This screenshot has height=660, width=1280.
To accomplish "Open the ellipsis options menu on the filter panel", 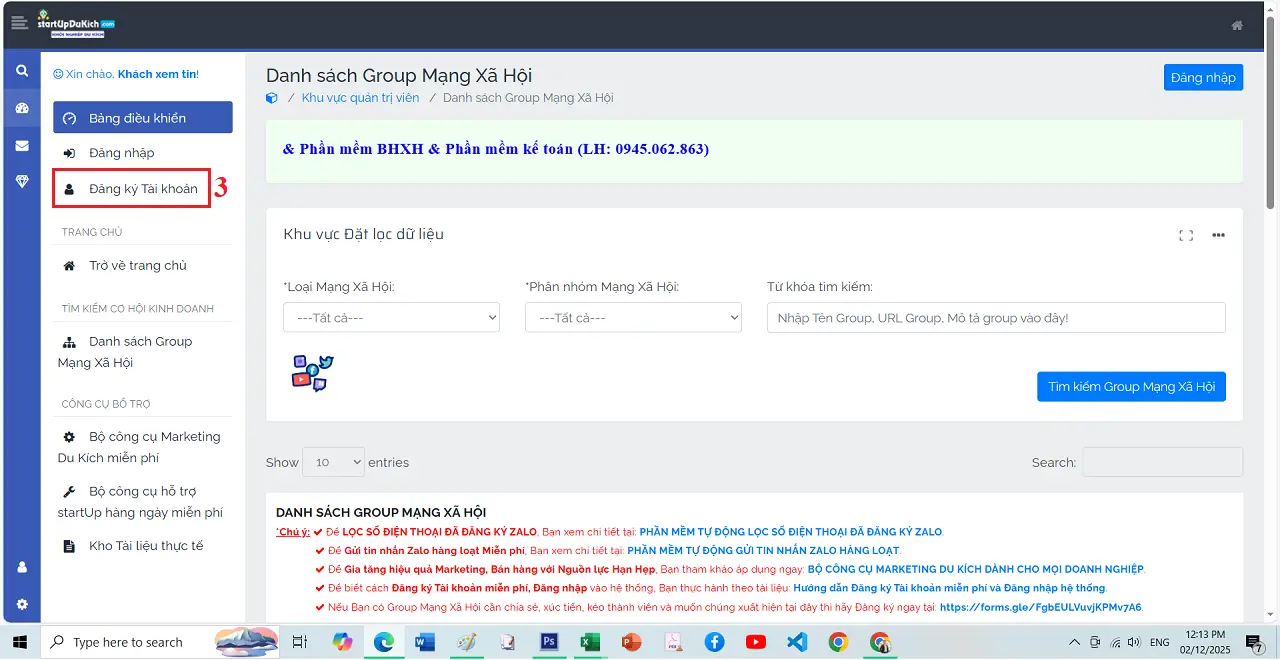I will click(x=1218, y=235).
